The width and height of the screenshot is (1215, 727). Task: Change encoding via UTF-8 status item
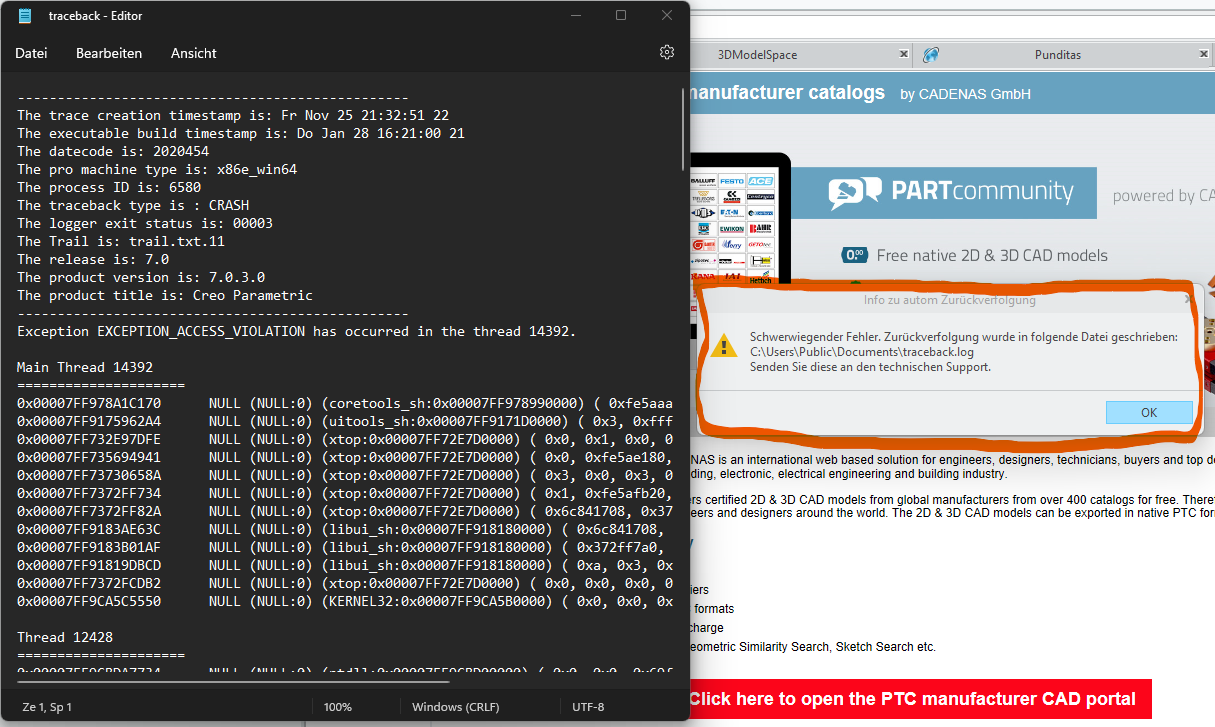pyautogui.click(x=587, y=707)
